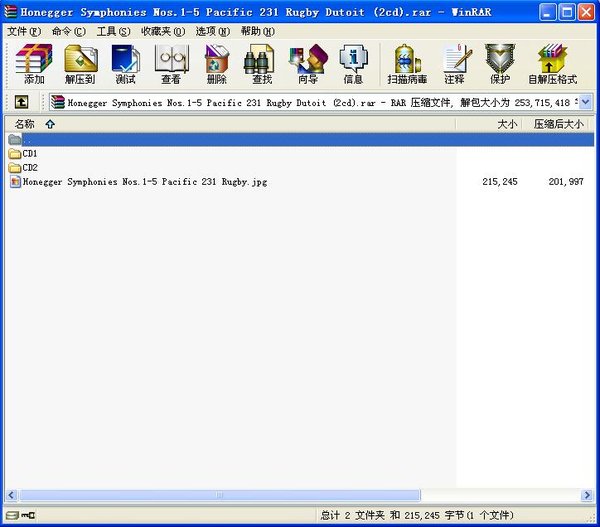Click the 添加 (Add) toolbar icon
Viewport: 600px width, 527px height.
coord(34,64)
